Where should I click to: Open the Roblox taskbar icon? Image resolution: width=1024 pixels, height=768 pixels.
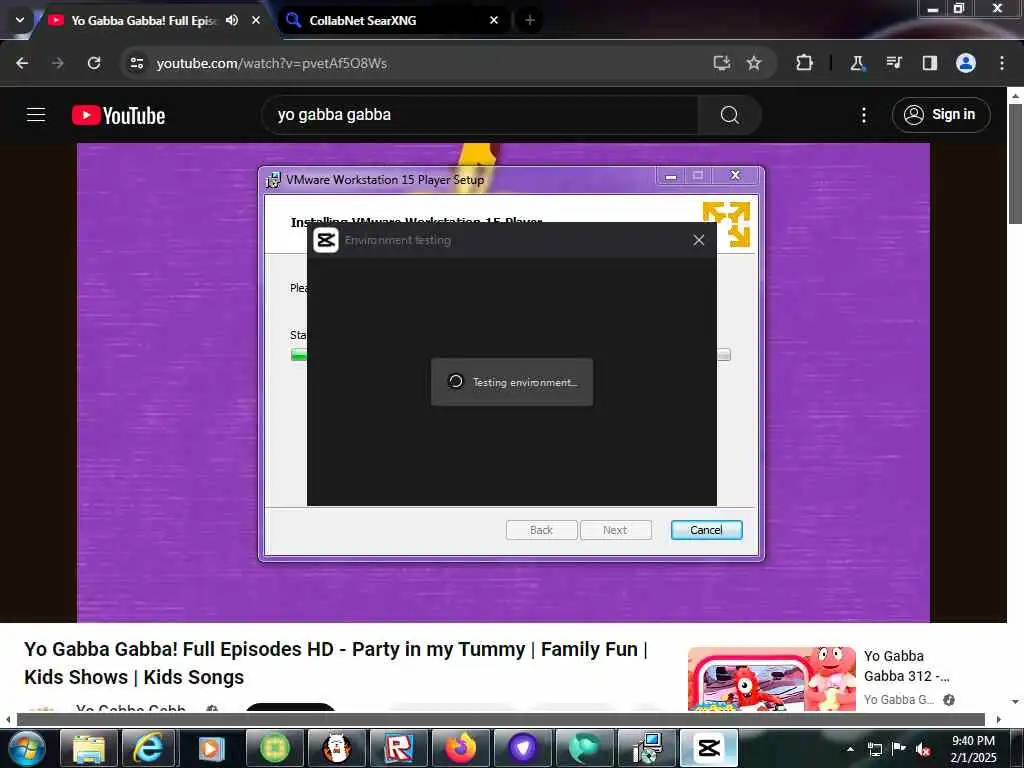click(398, 748)
